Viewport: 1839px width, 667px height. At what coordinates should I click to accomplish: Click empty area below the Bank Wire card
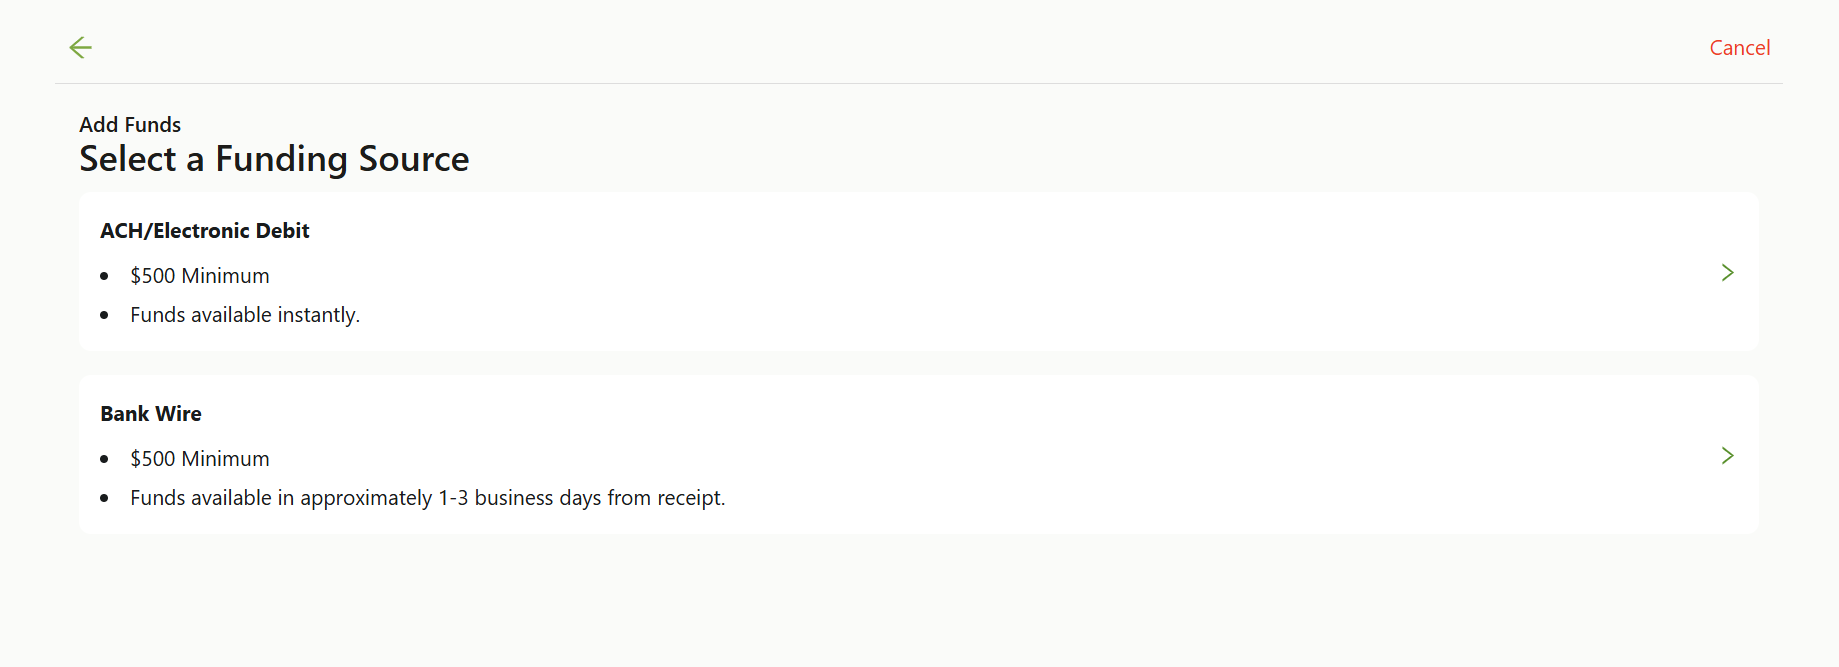919,600
